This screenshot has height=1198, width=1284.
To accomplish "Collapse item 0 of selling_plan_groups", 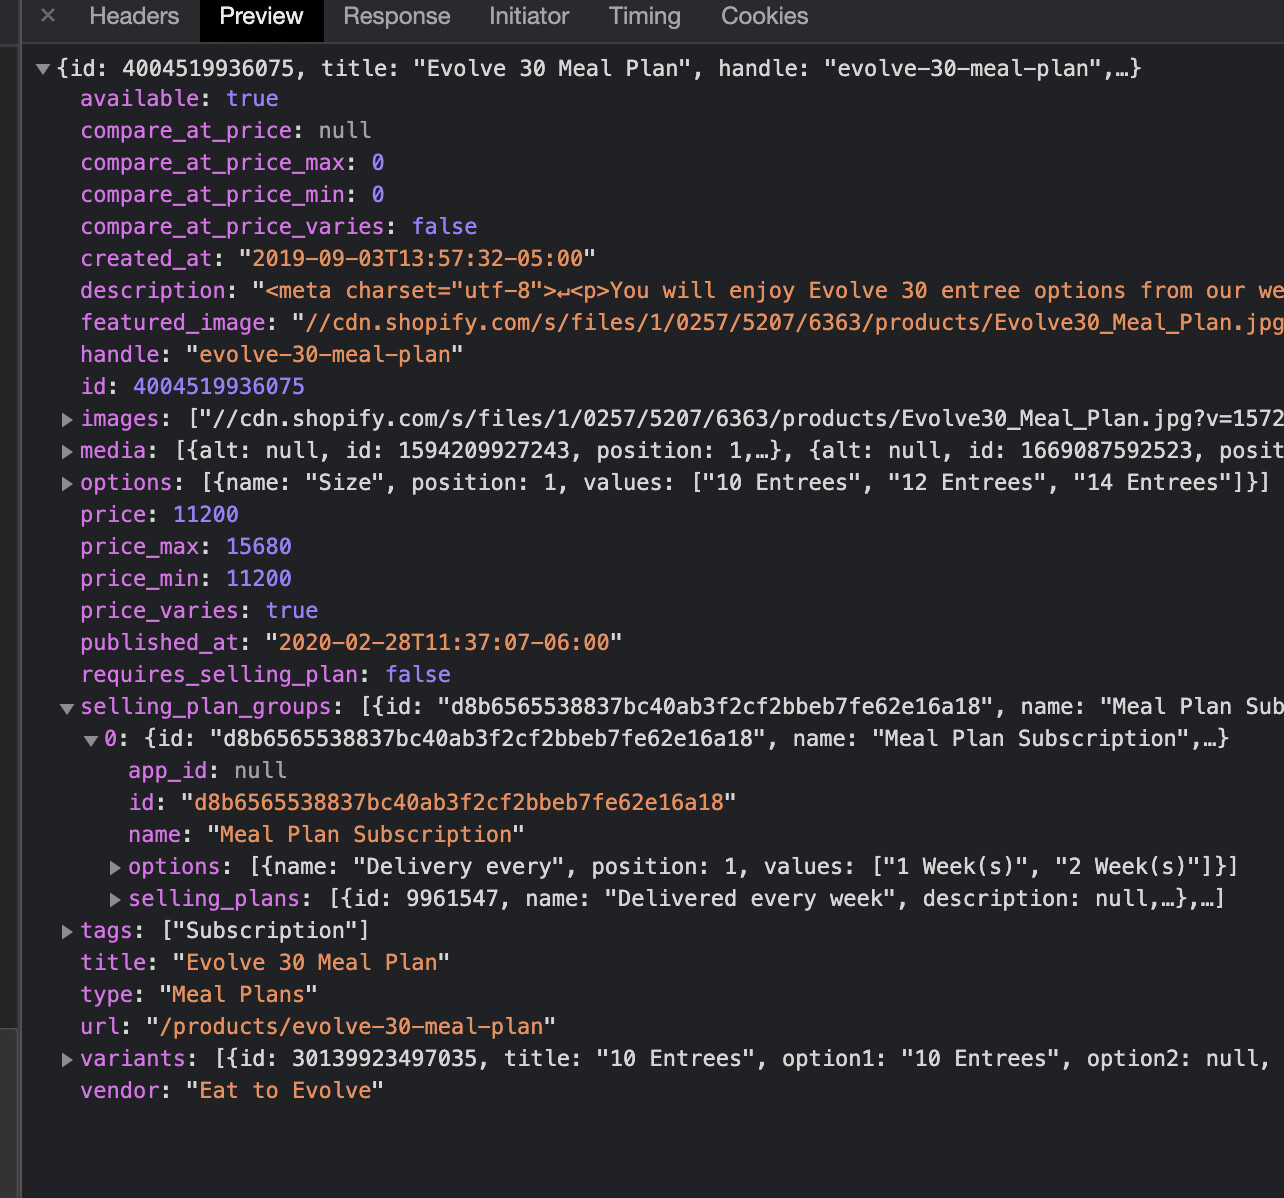I will point(91,740).
